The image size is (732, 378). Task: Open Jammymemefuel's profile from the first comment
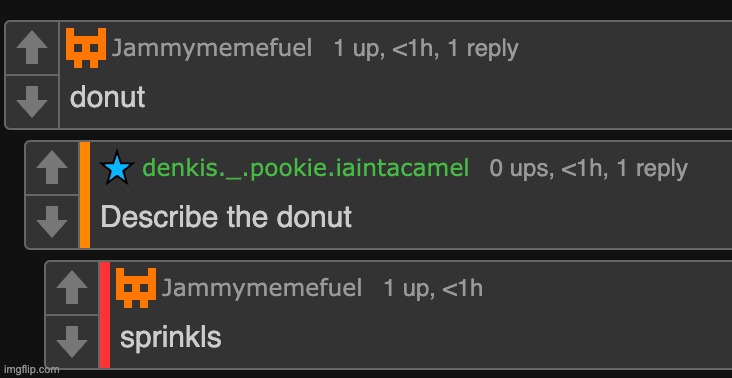point(211,49)
